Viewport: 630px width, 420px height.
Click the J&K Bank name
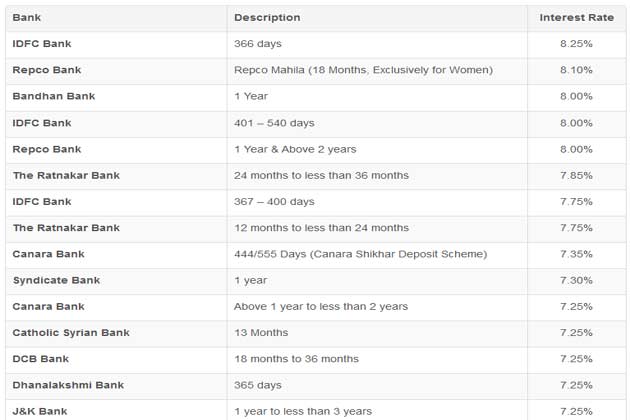click(x=39, y=411)
